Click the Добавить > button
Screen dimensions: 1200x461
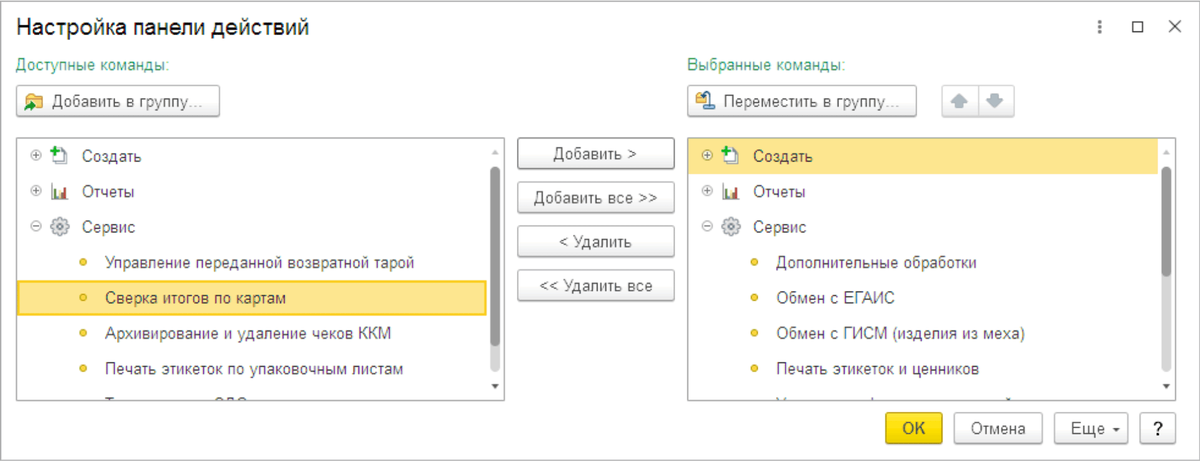click(596, 154)
